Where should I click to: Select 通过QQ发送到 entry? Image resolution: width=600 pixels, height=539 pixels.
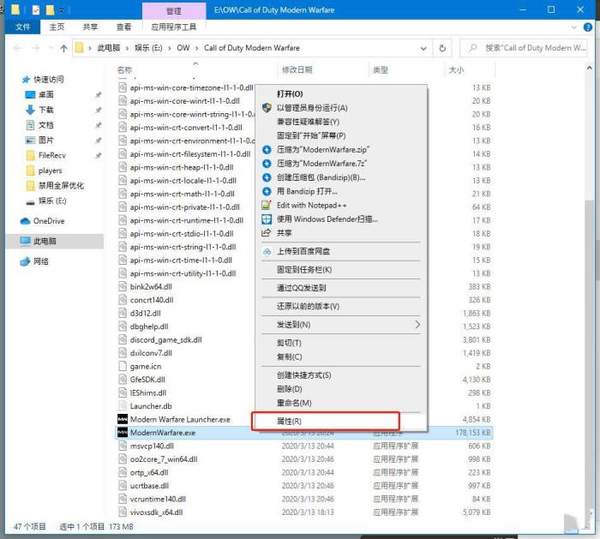(301, 288)
